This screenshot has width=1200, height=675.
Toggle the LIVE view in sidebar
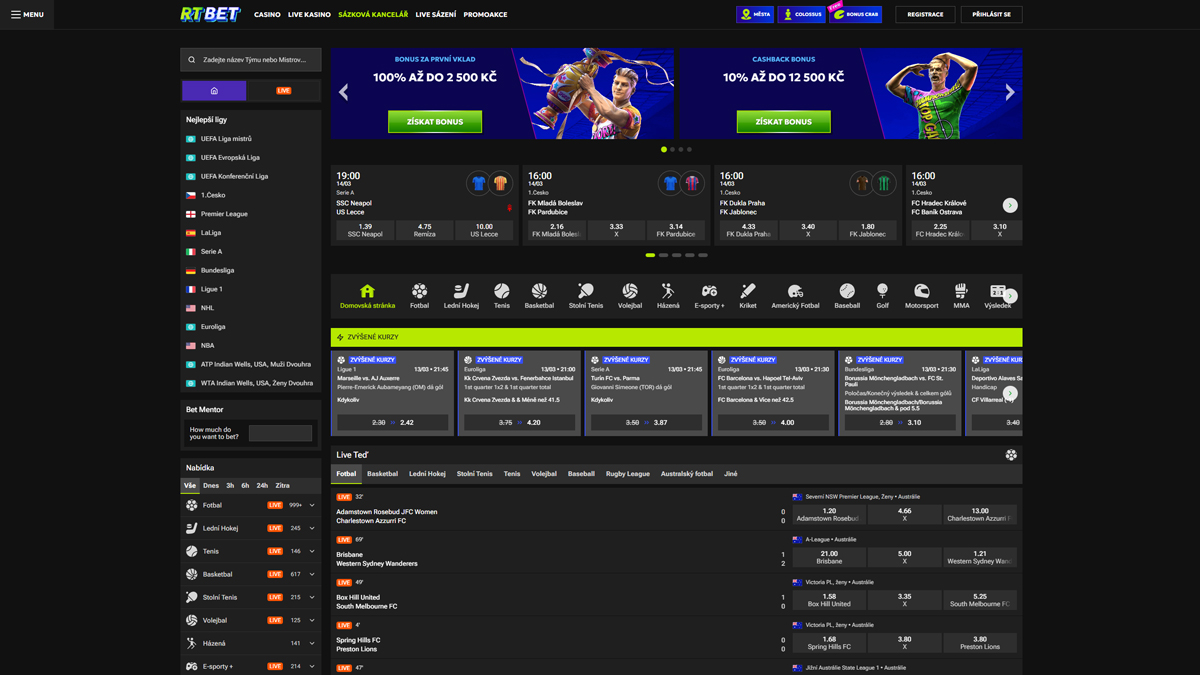click(x=284, y=91)
